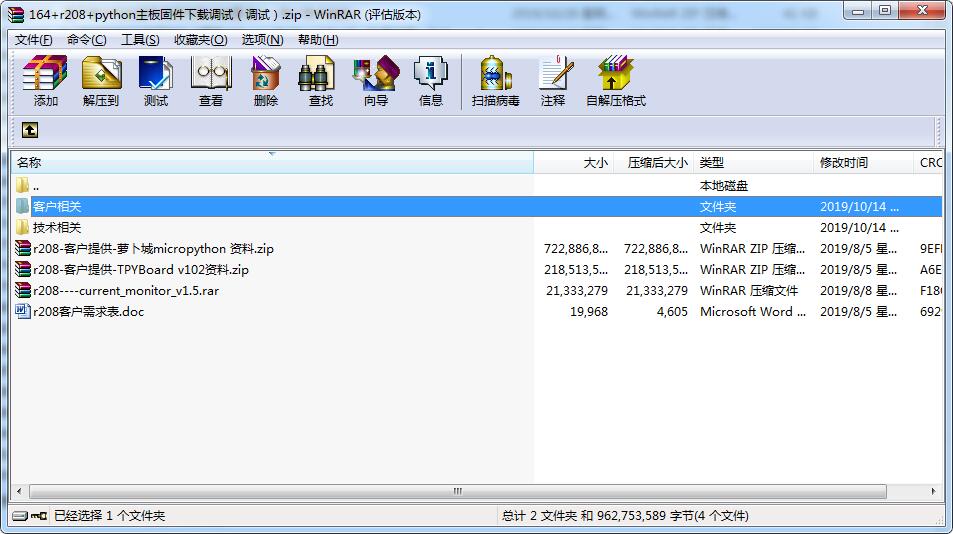
Task: Click the 自解压格式 (SFX) icon
Action: [616, 81]
